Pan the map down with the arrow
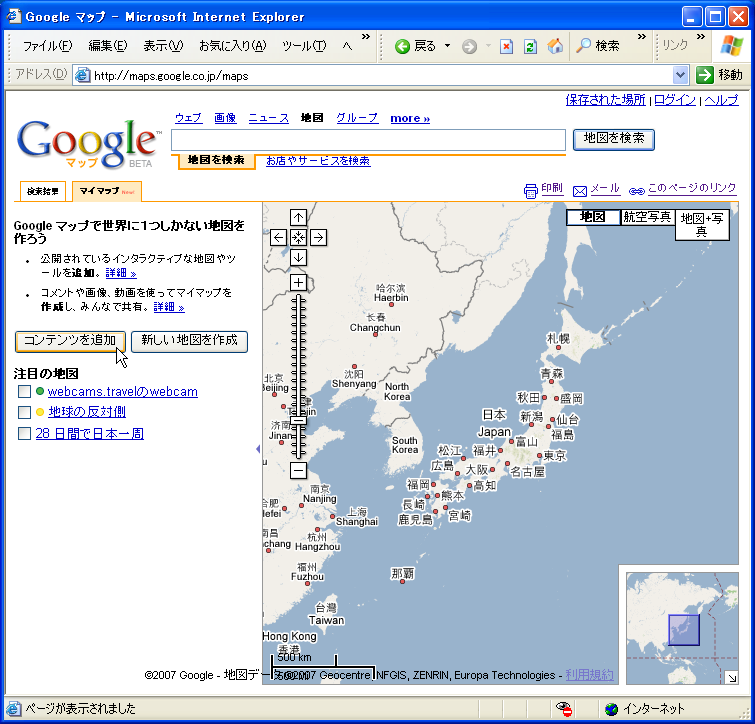Image resolution: width=755 pixels, height=724 pixels. click(x=298, y=258)
